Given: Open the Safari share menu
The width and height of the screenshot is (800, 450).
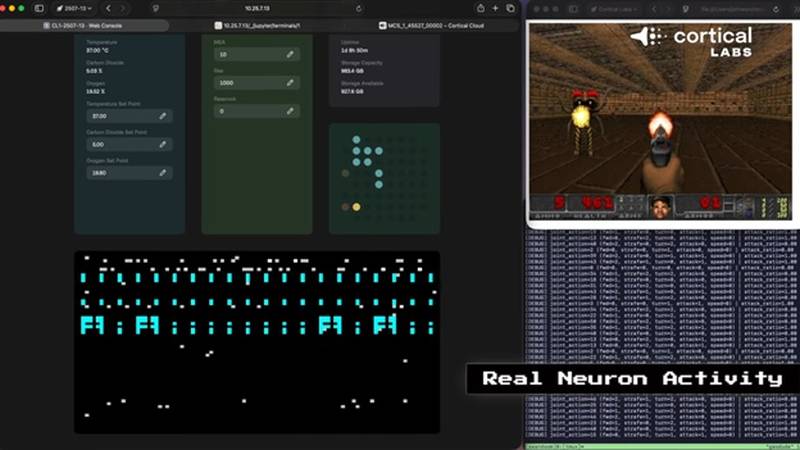Looking at the screenshot, I should click(x=481, y=8).
